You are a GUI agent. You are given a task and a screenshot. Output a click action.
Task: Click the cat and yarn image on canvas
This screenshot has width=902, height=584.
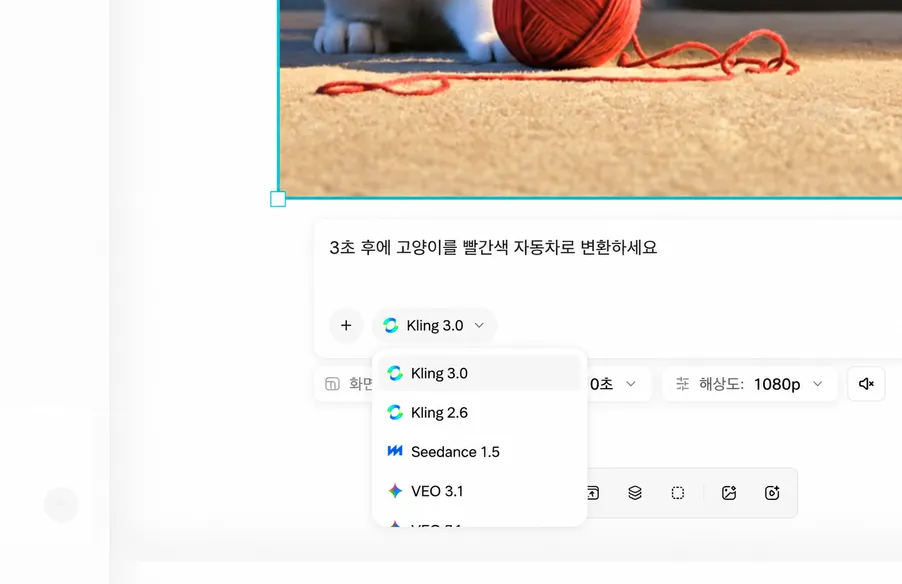pos(590,98)
